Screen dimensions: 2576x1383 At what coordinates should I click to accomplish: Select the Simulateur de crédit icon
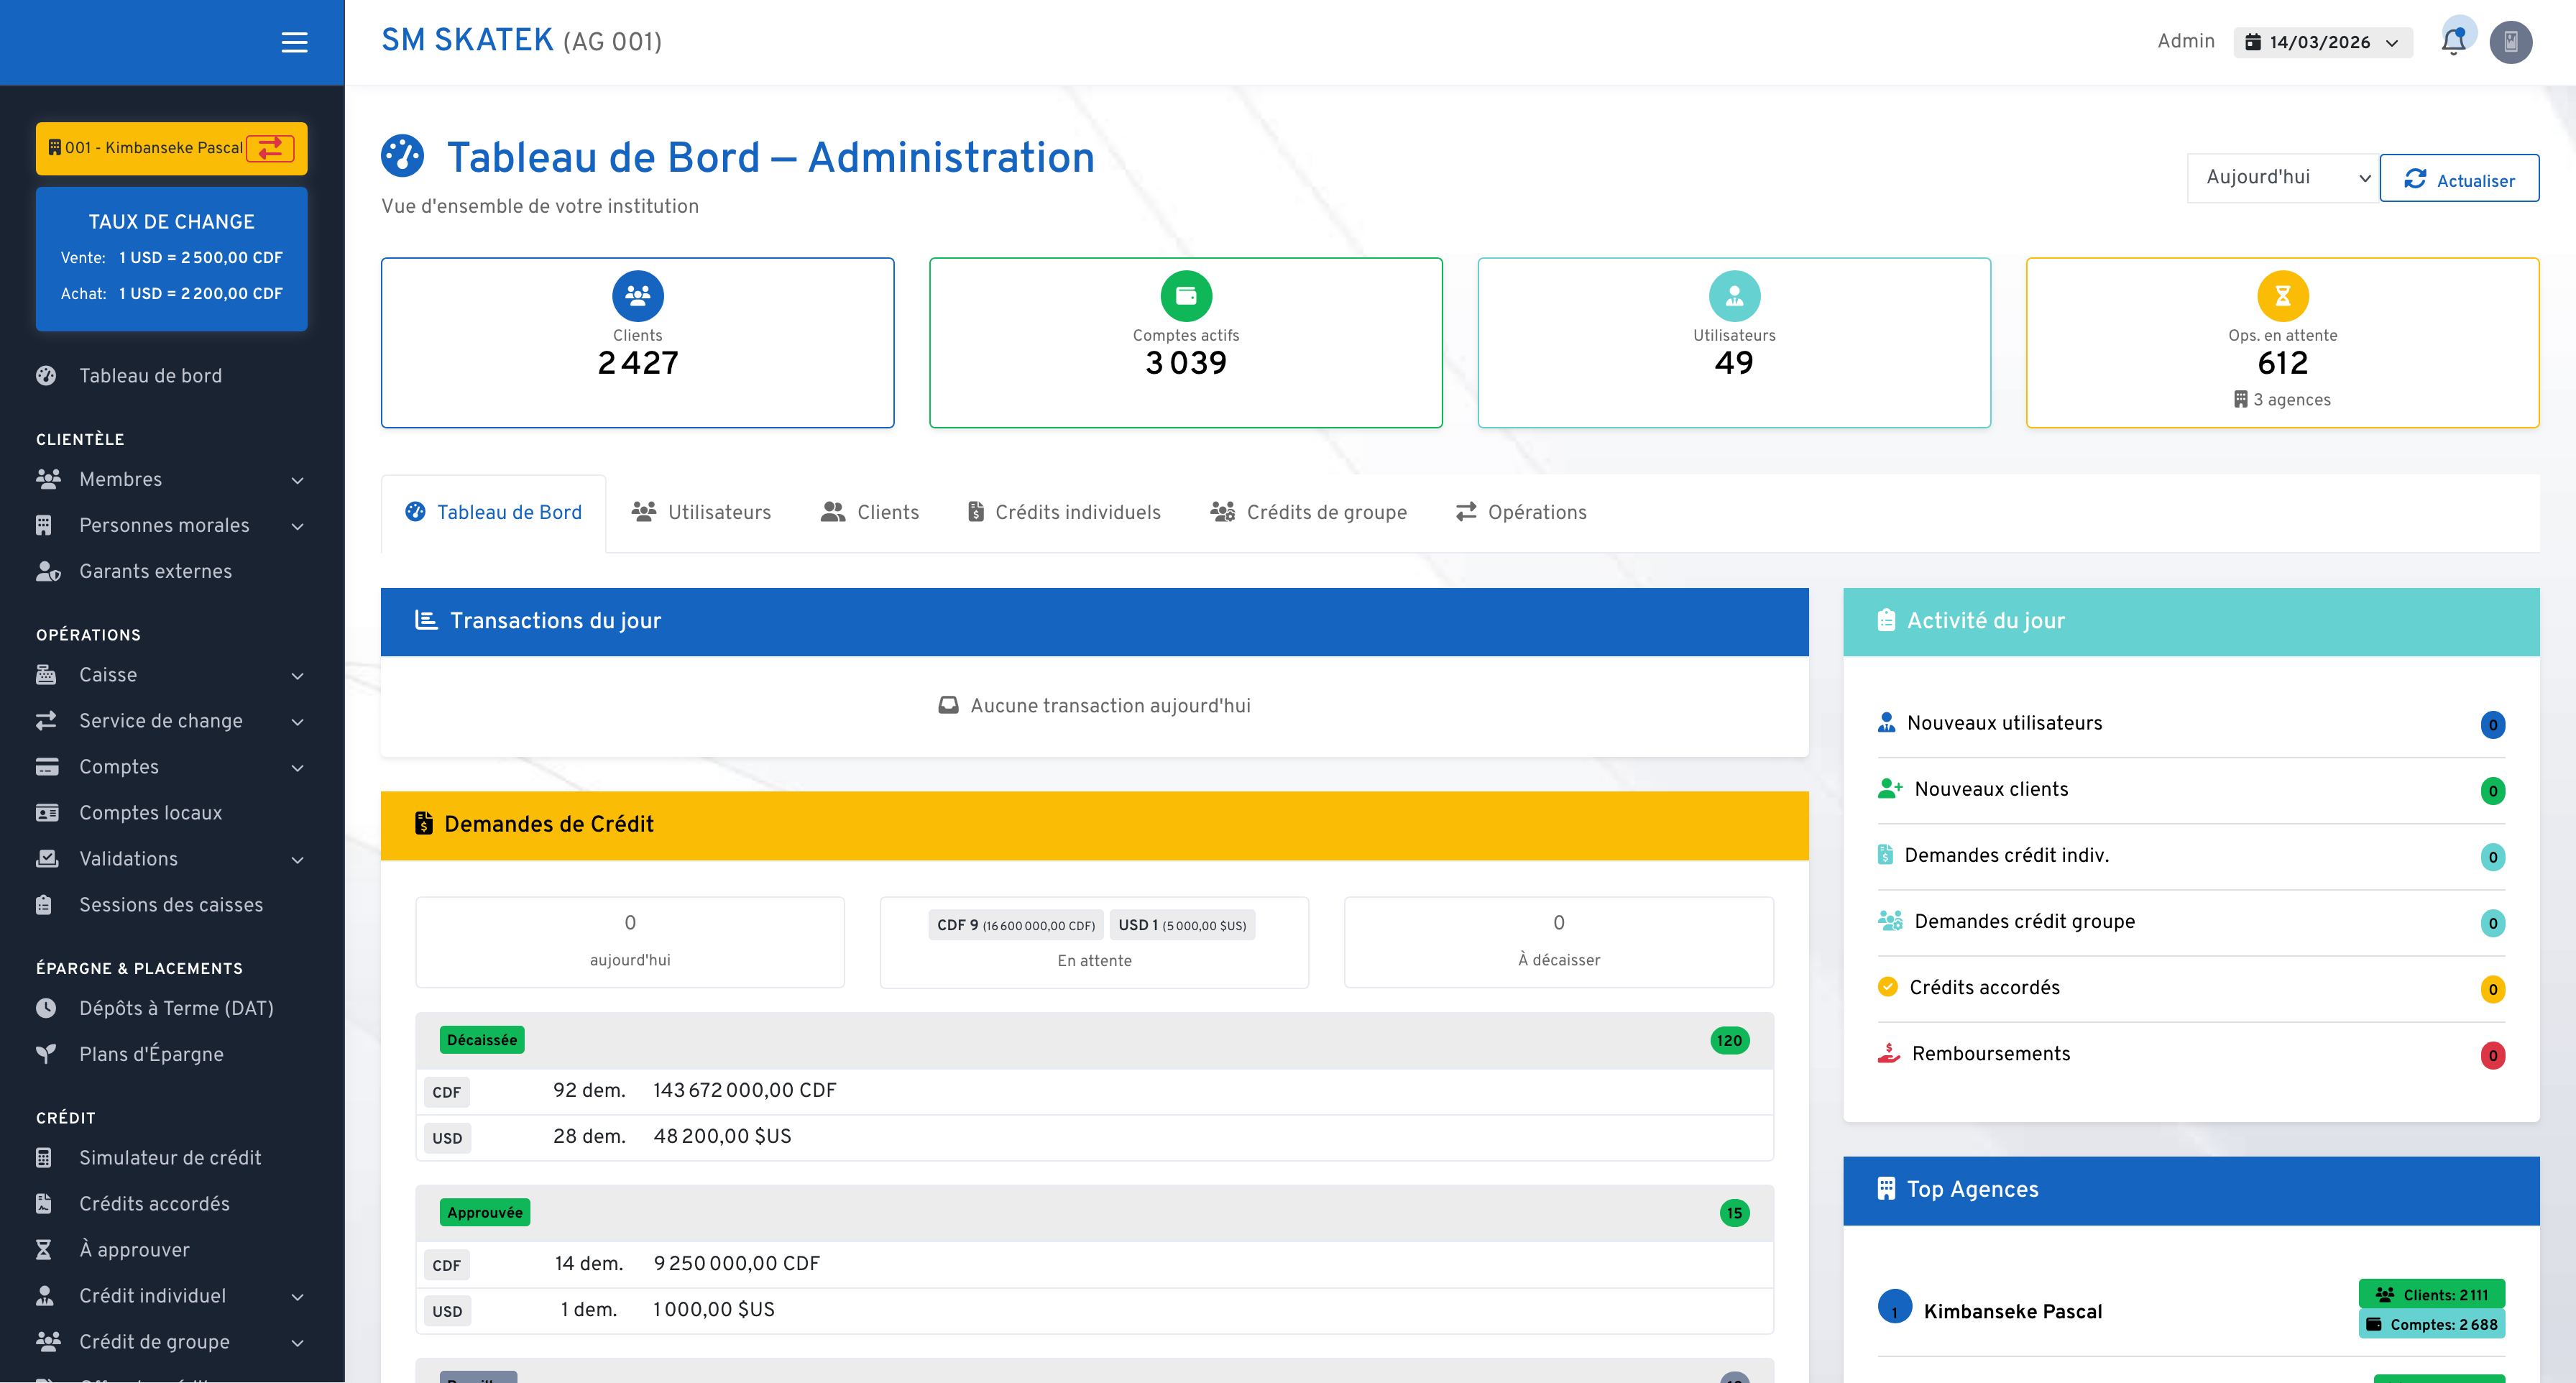pos(44,1157)
